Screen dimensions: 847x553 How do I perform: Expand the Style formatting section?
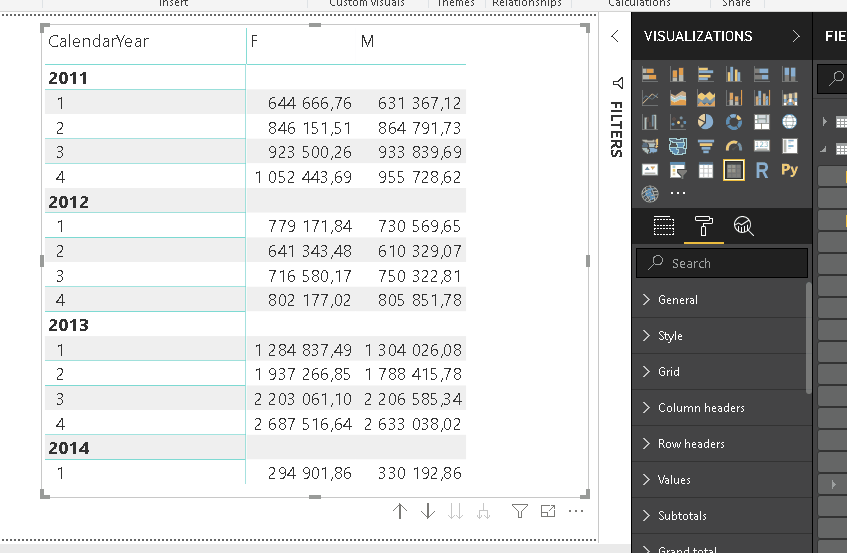point(722,336)
